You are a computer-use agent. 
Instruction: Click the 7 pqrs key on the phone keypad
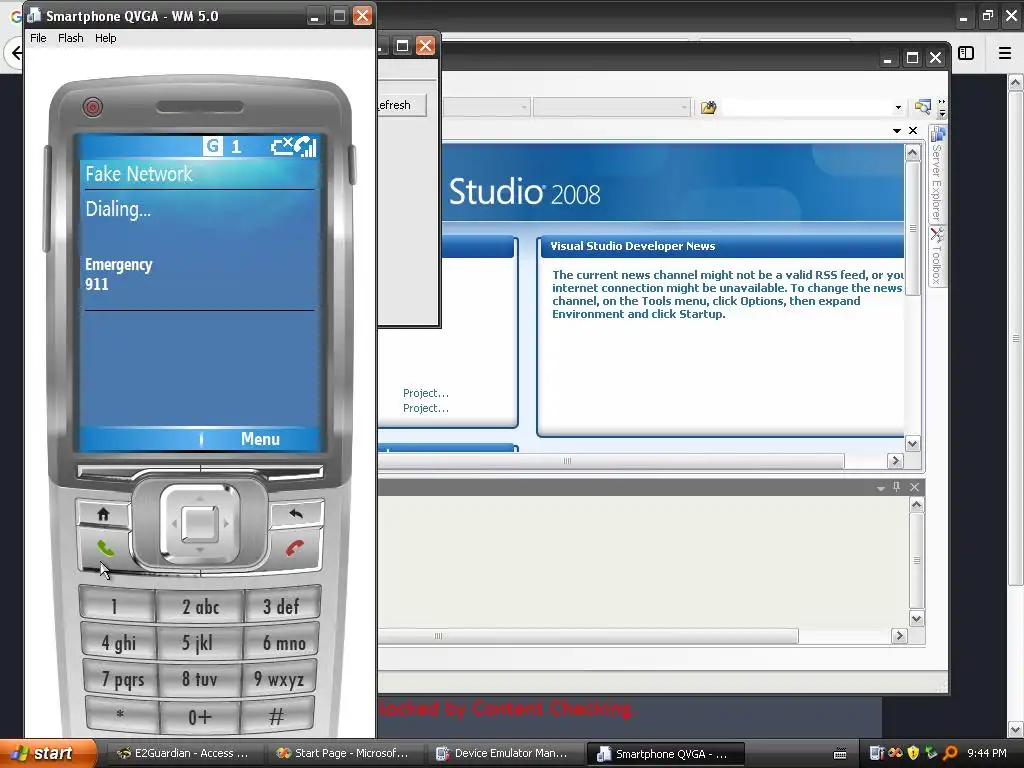(x=121, y=679)
